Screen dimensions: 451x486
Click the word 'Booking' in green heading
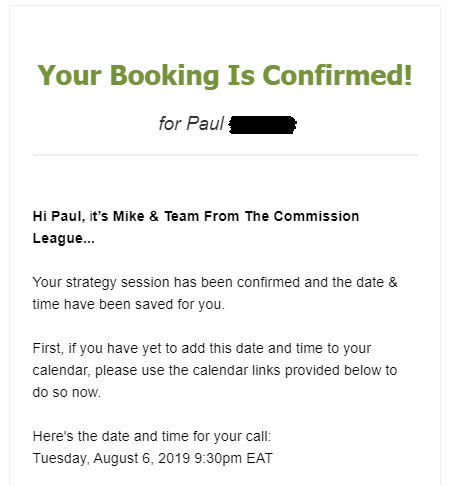pos(165,76)
